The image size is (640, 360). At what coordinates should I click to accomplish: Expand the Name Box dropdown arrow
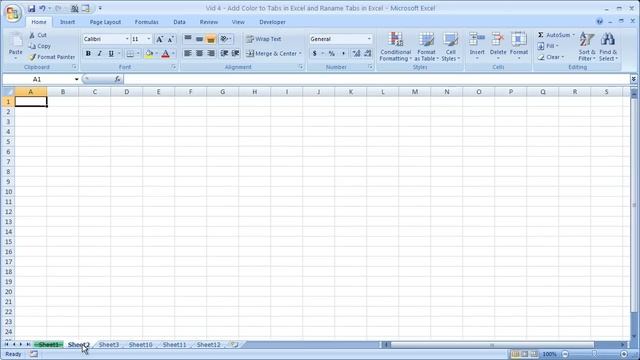coord(76,79)
